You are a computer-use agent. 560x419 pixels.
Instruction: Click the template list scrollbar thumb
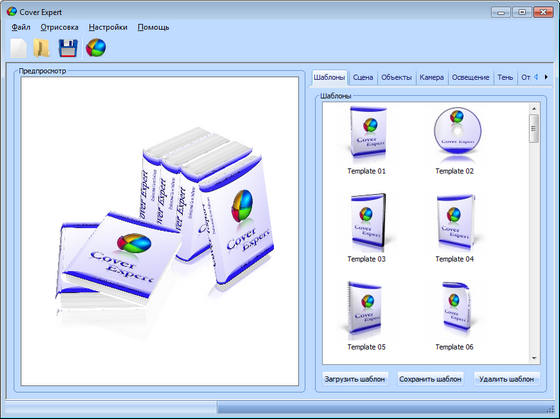point(534,129)
